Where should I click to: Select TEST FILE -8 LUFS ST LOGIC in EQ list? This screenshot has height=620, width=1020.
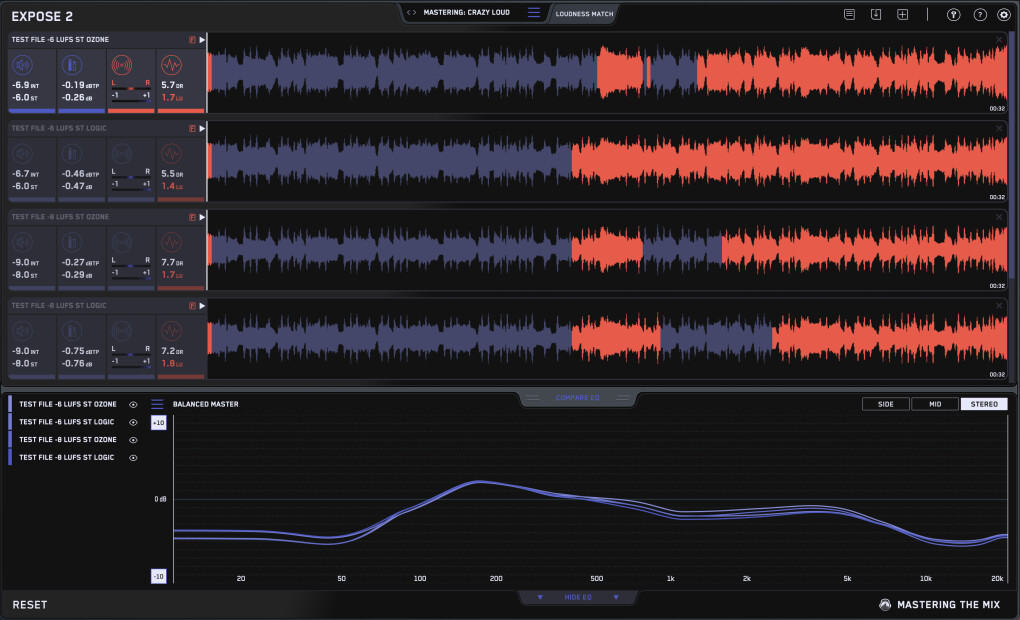click(x=66, y=457)
